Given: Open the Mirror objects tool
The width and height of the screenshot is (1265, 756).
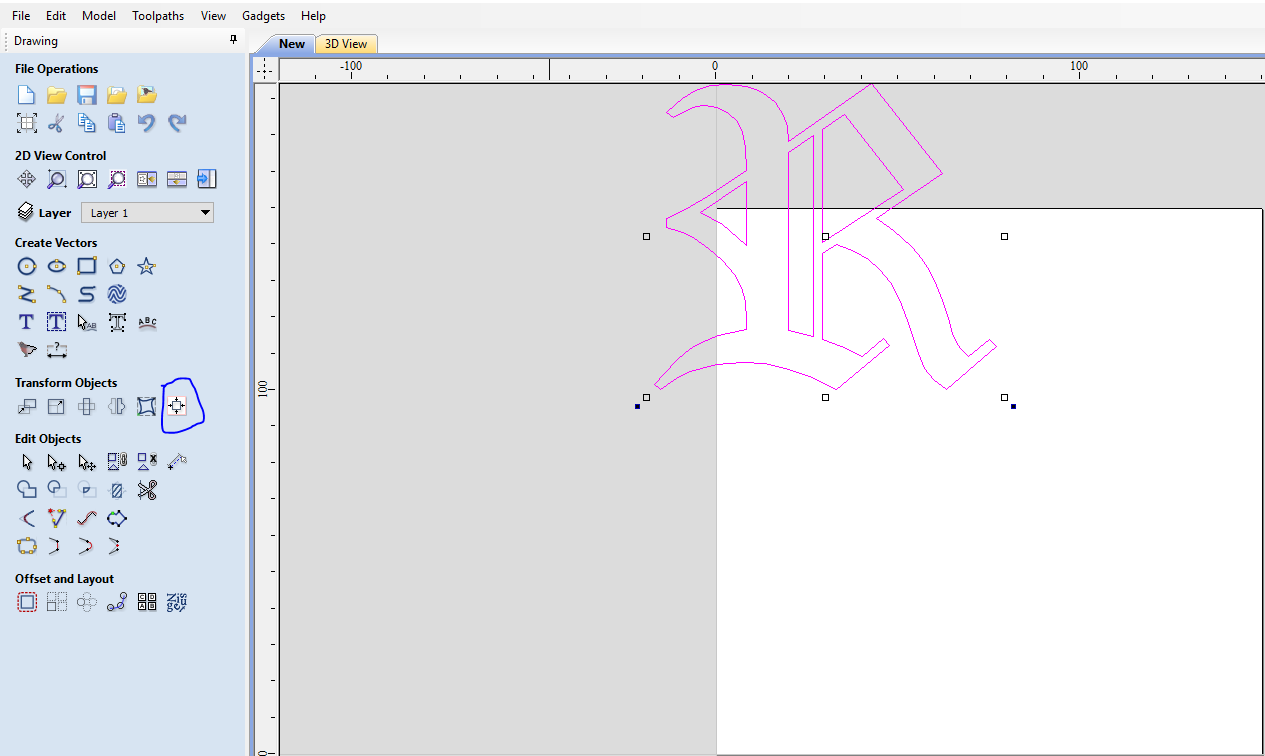Looking at the screenshot, I should 115,406.
